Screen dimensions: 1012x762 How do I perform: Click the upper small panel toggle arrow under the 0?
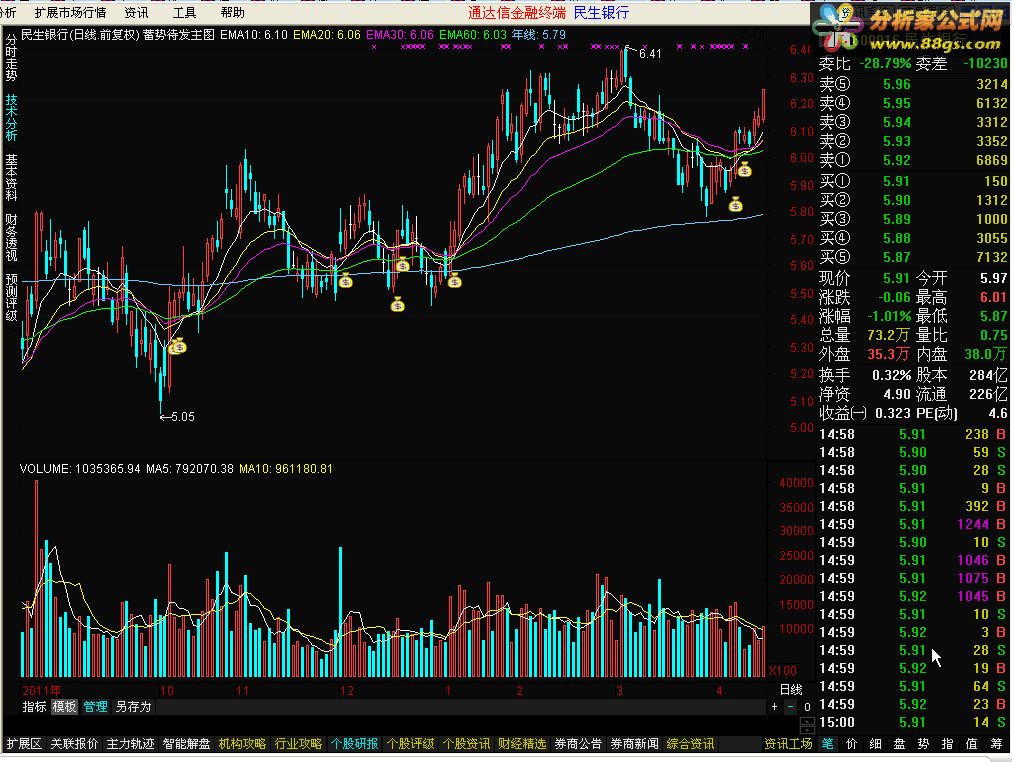(807, 720)
